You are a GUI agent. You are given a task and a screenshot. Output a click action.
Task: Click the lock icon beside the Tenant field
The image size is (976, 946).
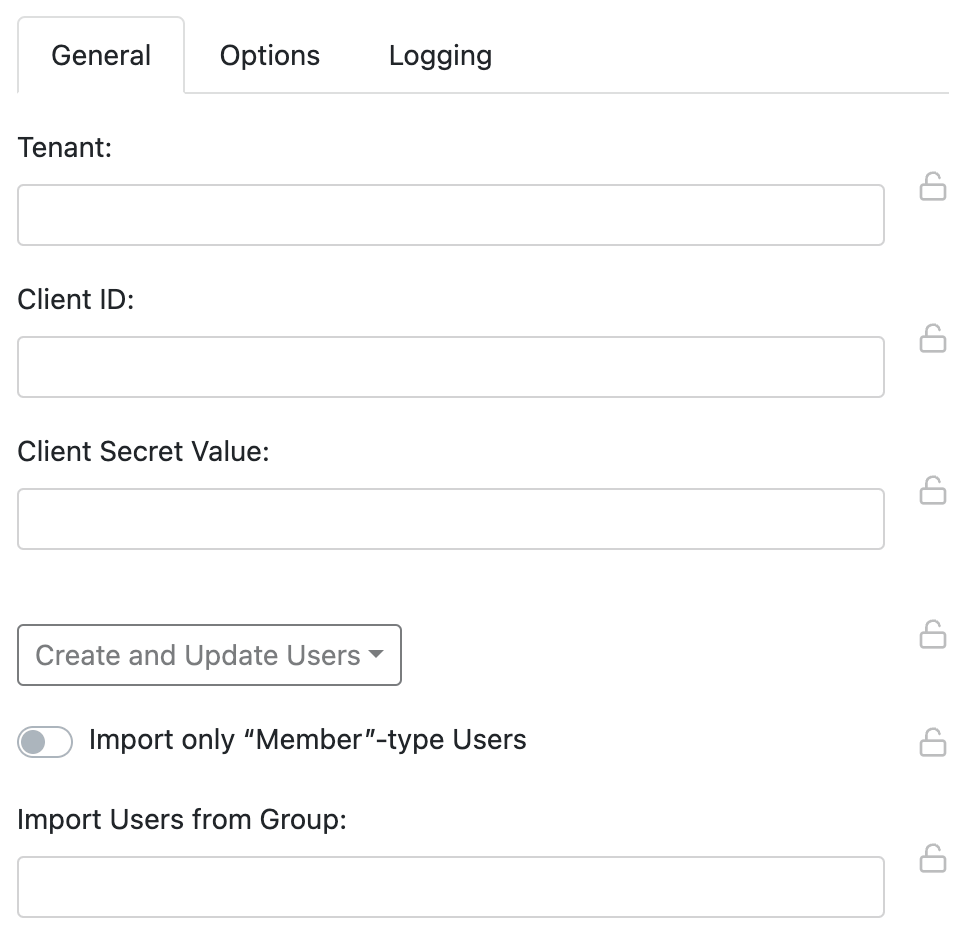click(933, 187)
